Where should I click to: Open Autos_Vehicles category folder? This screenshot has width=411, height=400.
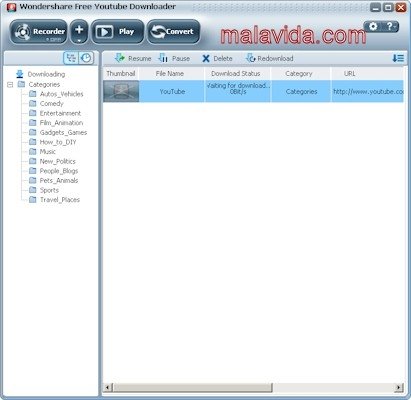(56, 94)
